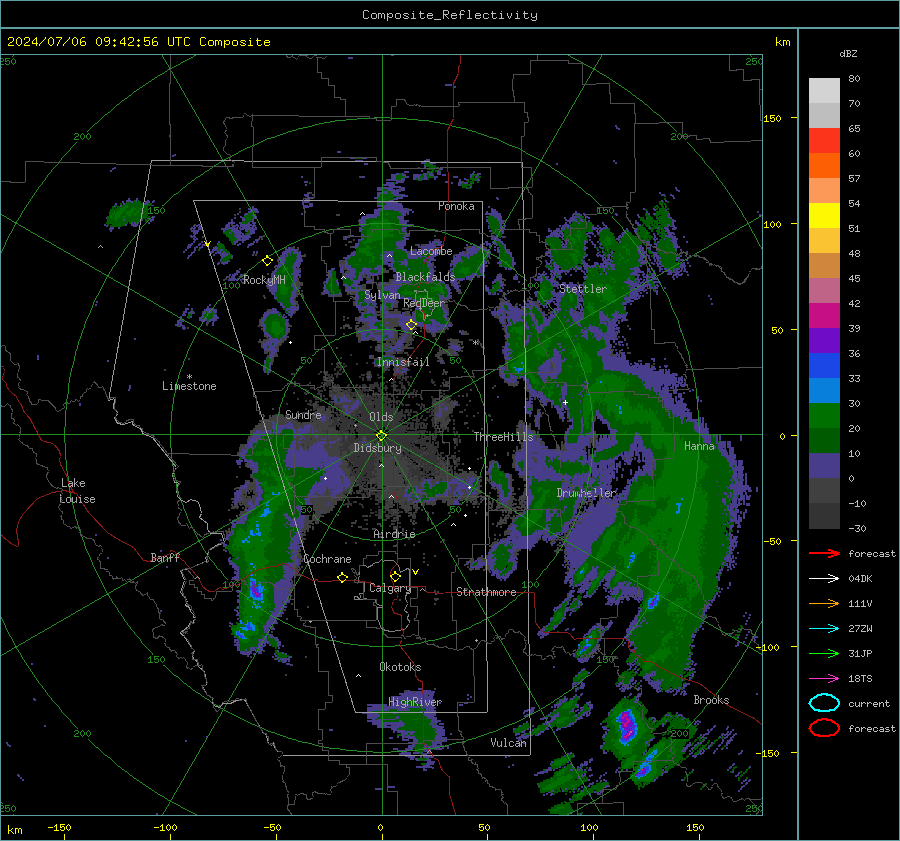Image resolution: width=900 pixels, height=841 pixels.
Task: Click the cyan current ellipse icon
Action: tap(824, 703)
